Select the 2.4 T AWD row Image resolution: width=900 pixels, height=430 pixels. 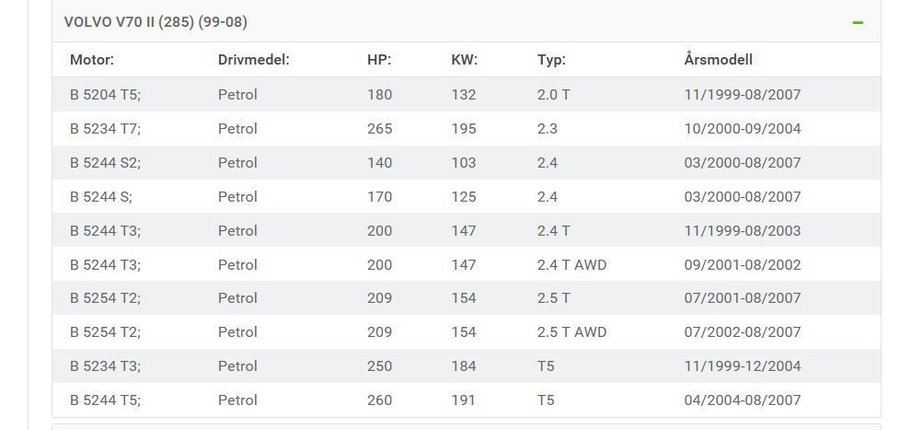(x=572, y=265)
